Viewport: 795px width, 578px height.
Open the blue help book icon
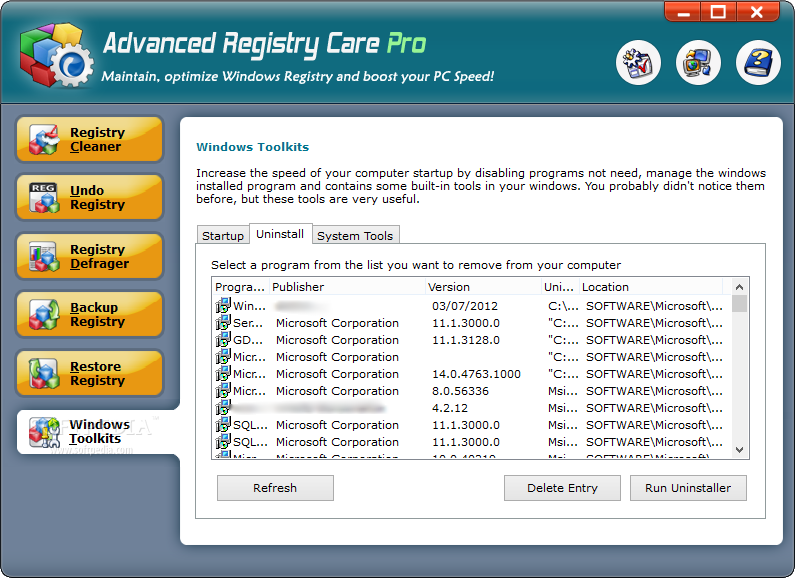[x=758, y=62]
